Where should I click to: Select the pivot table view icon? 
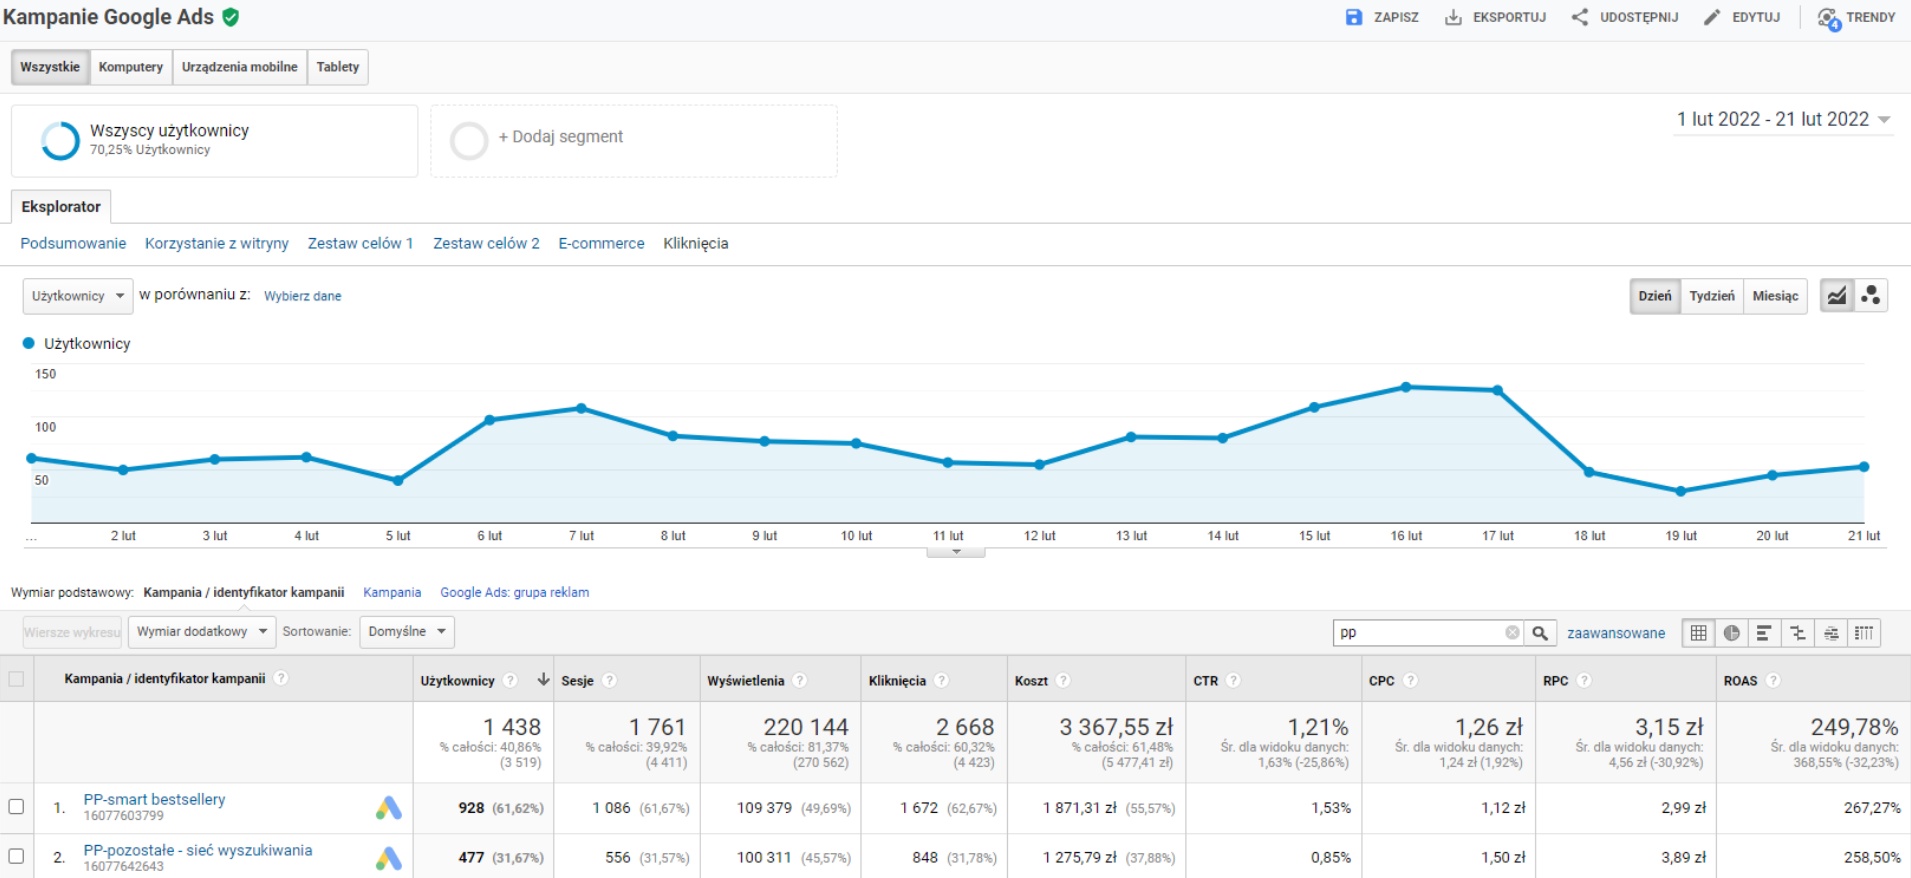tap(1864, 633)
